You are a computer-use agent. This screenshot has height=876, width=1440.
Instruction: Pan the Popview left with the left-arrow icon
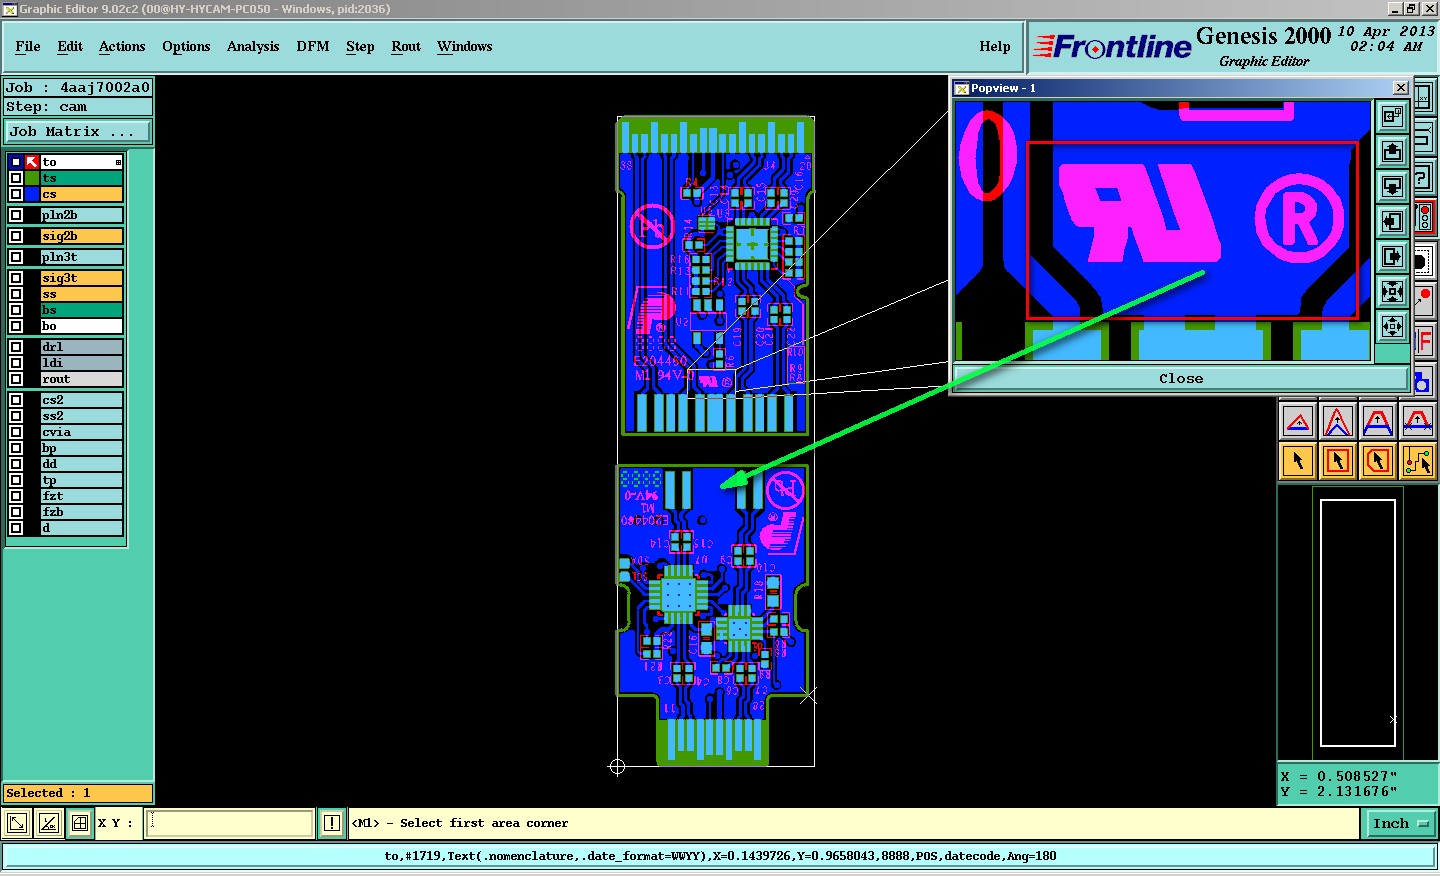pos(1392,222)
